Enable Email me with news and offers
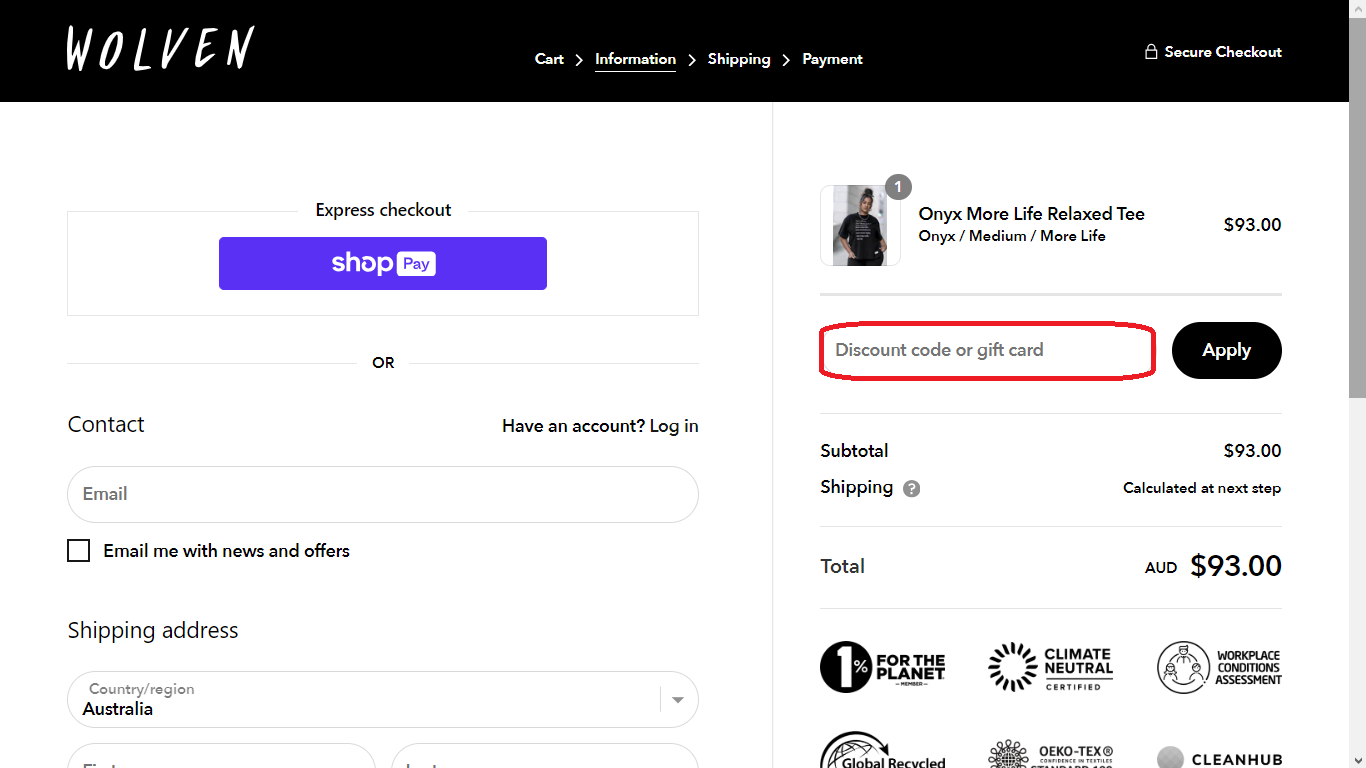Viewport: 1366px width, 768px height. 78,550
